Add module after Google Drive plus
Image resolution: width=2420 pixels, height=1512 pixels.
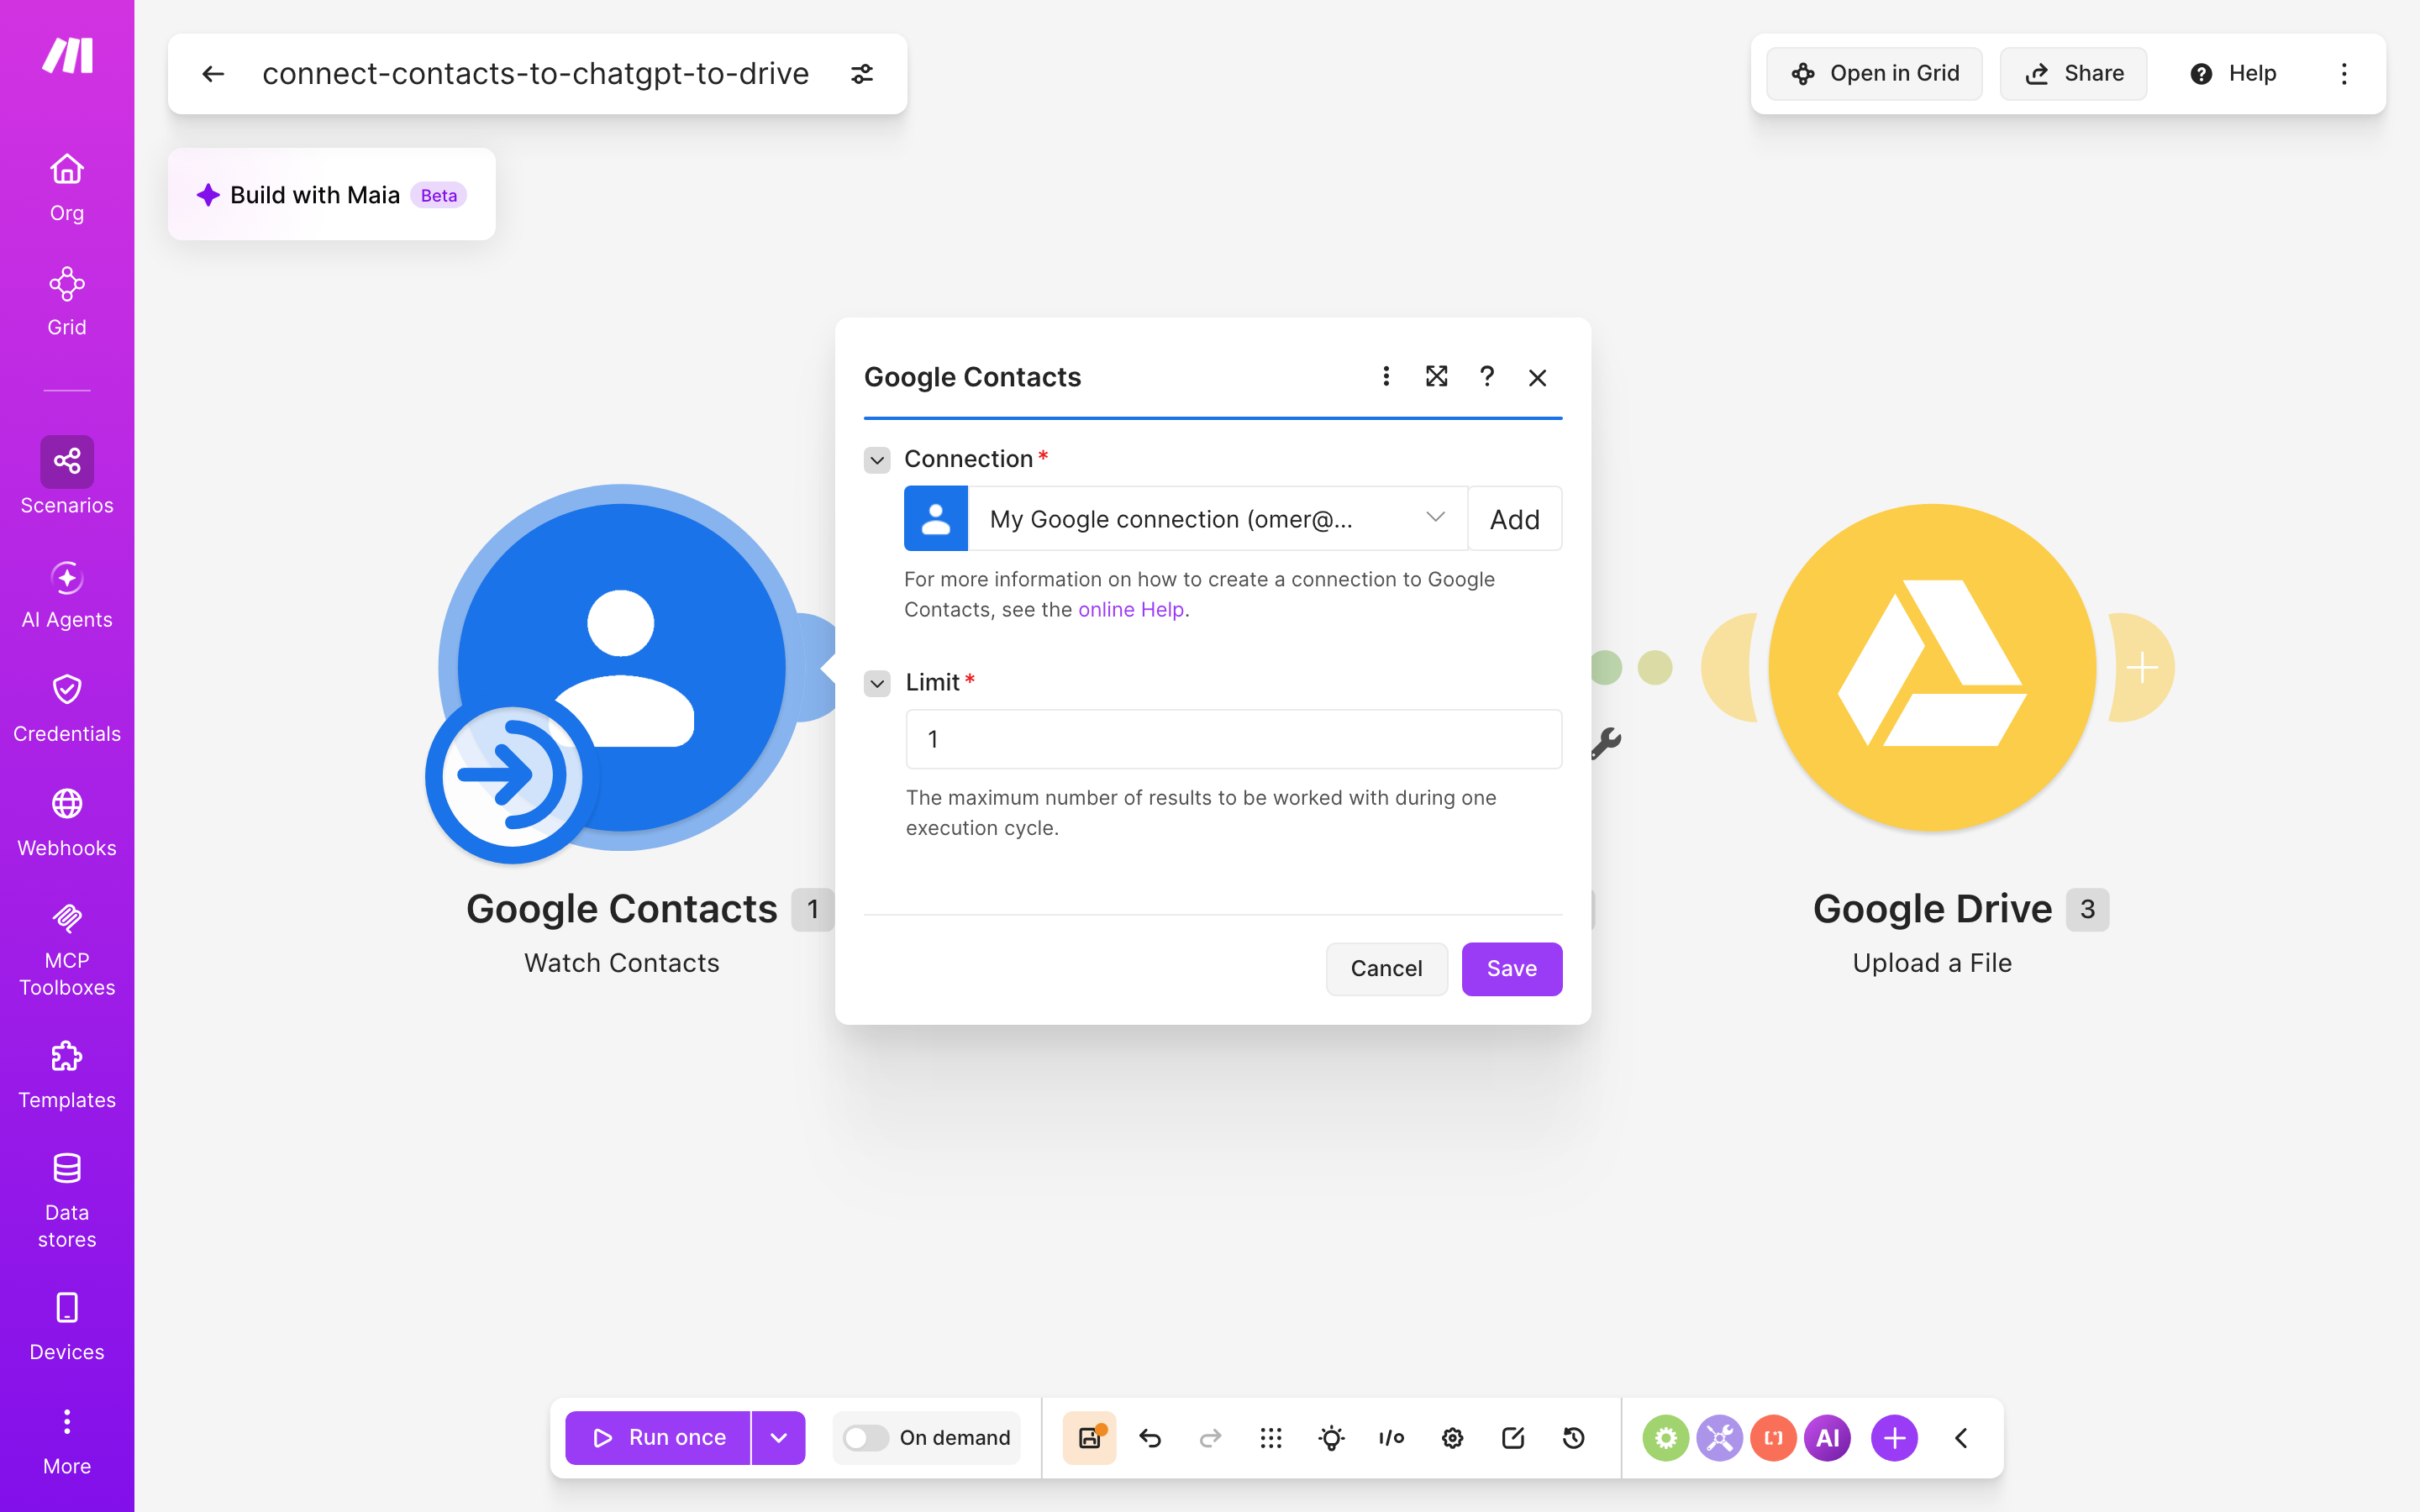(x=2141, y=667)
